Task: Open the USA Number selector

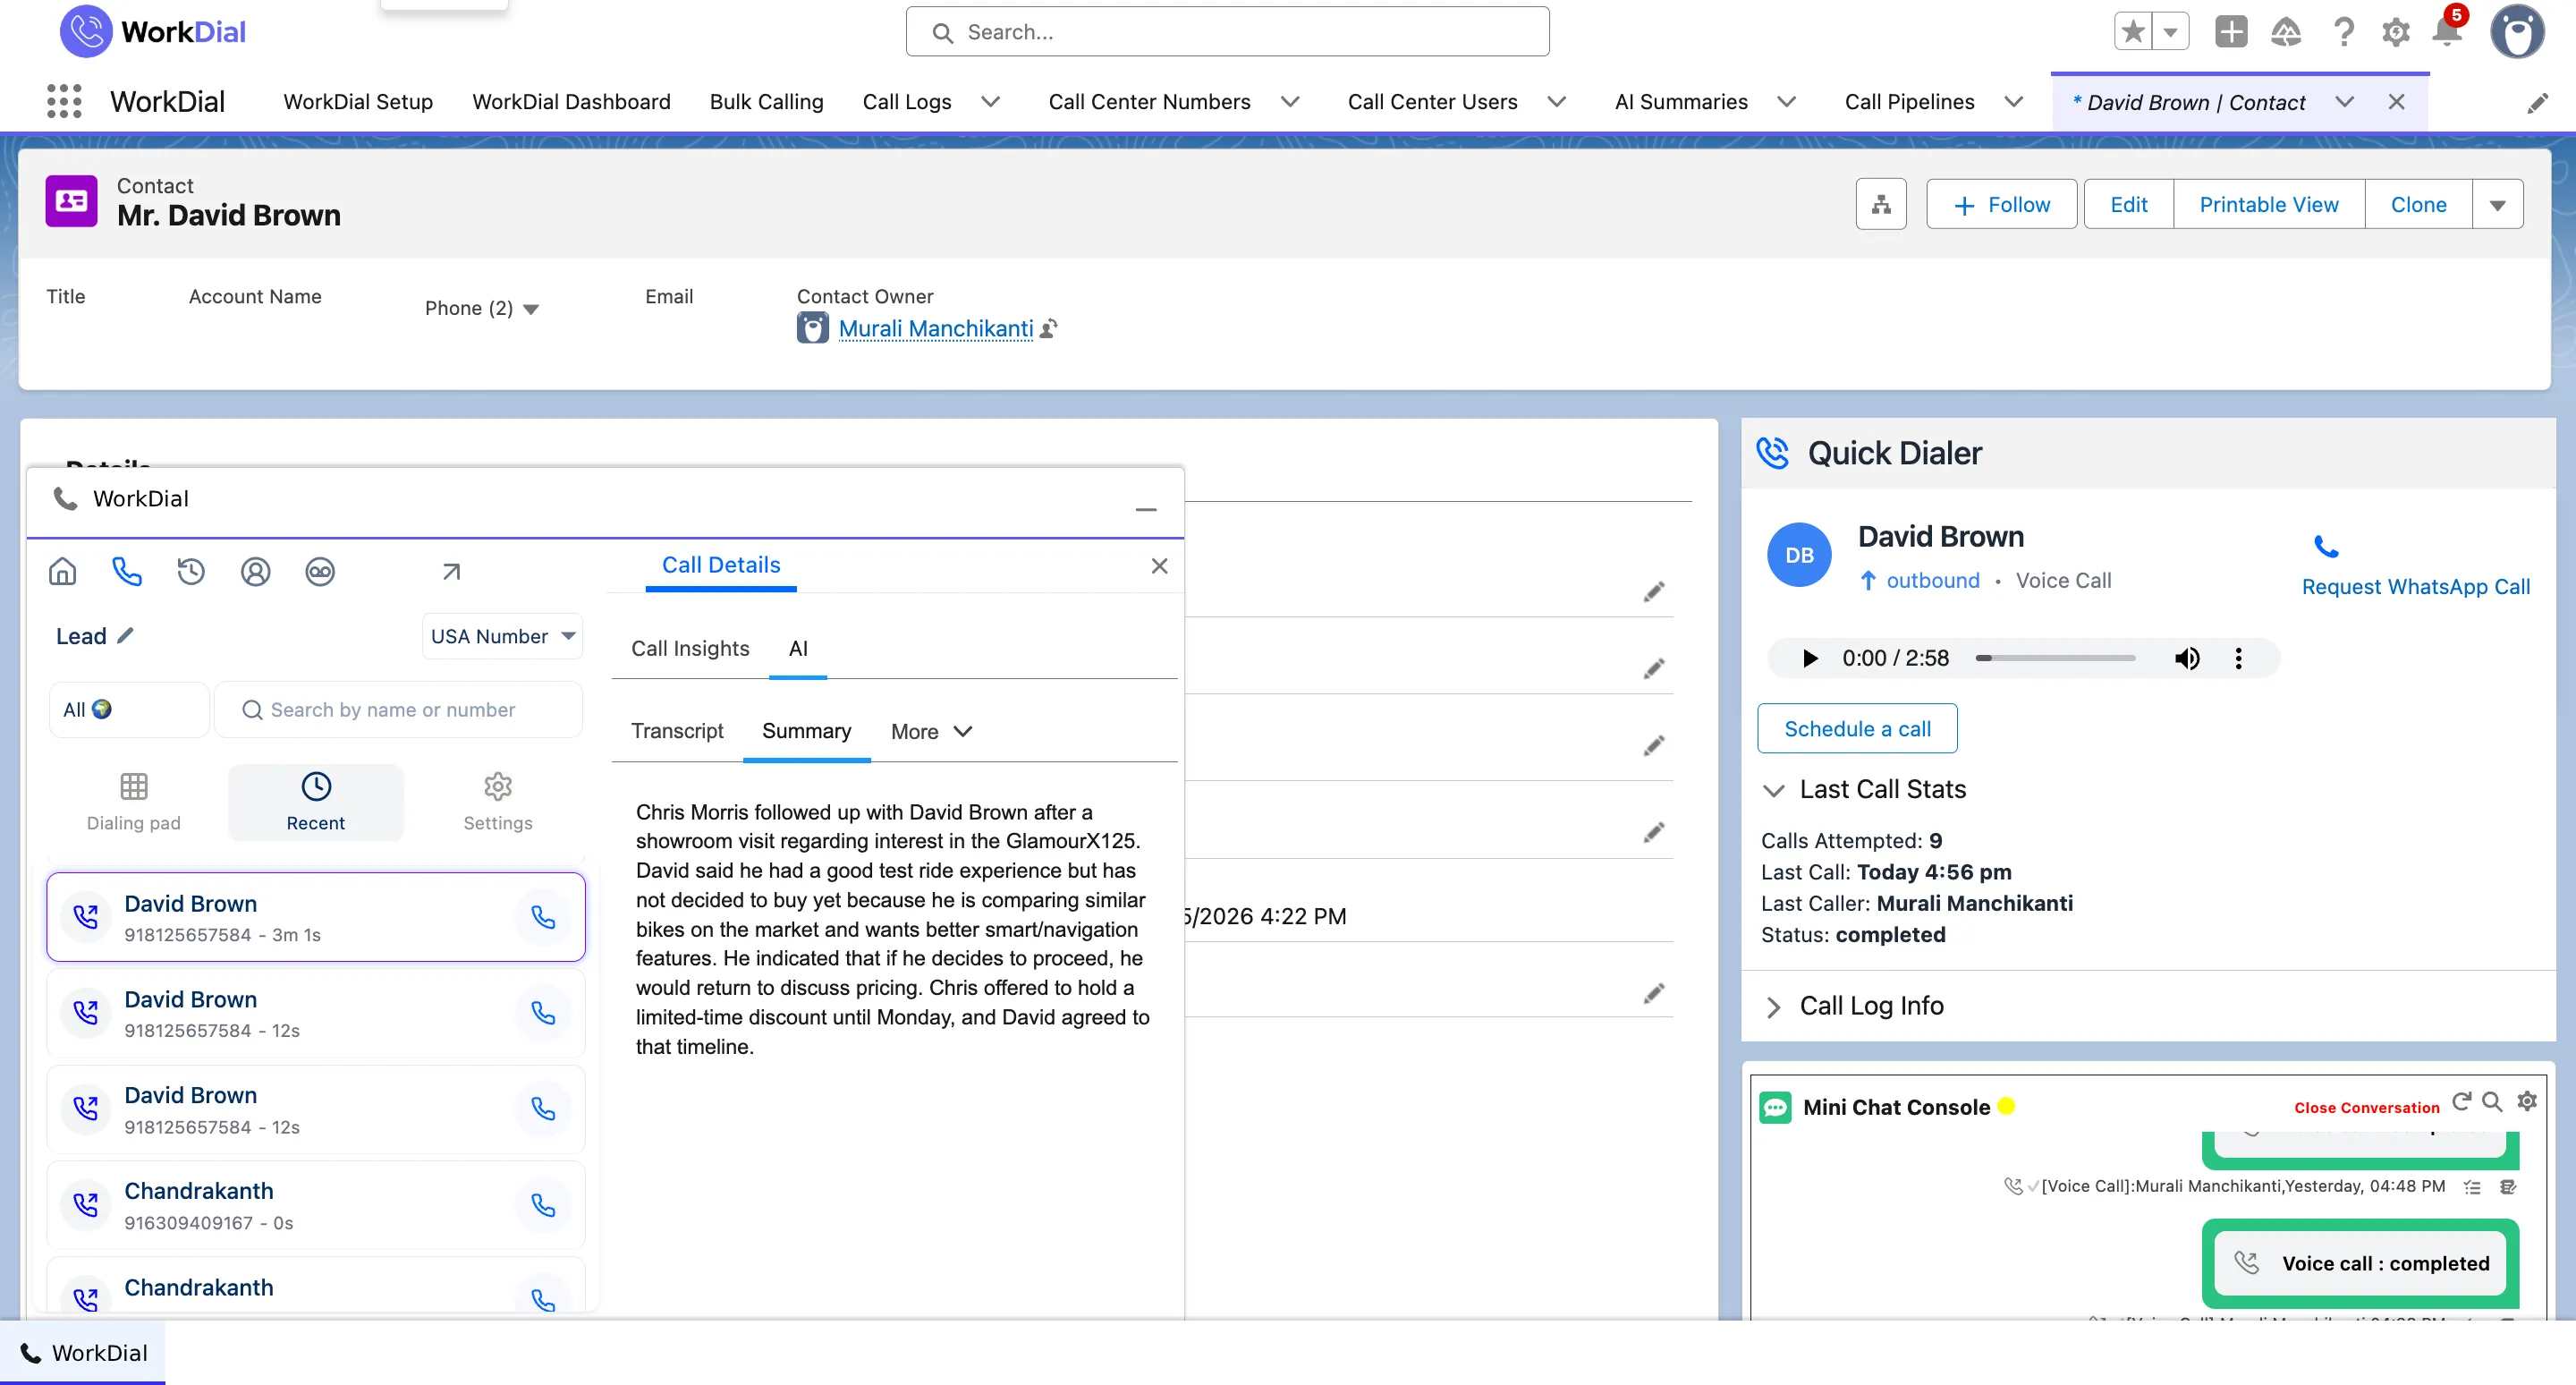Action: pyautogui.click(x=502, y=636)
